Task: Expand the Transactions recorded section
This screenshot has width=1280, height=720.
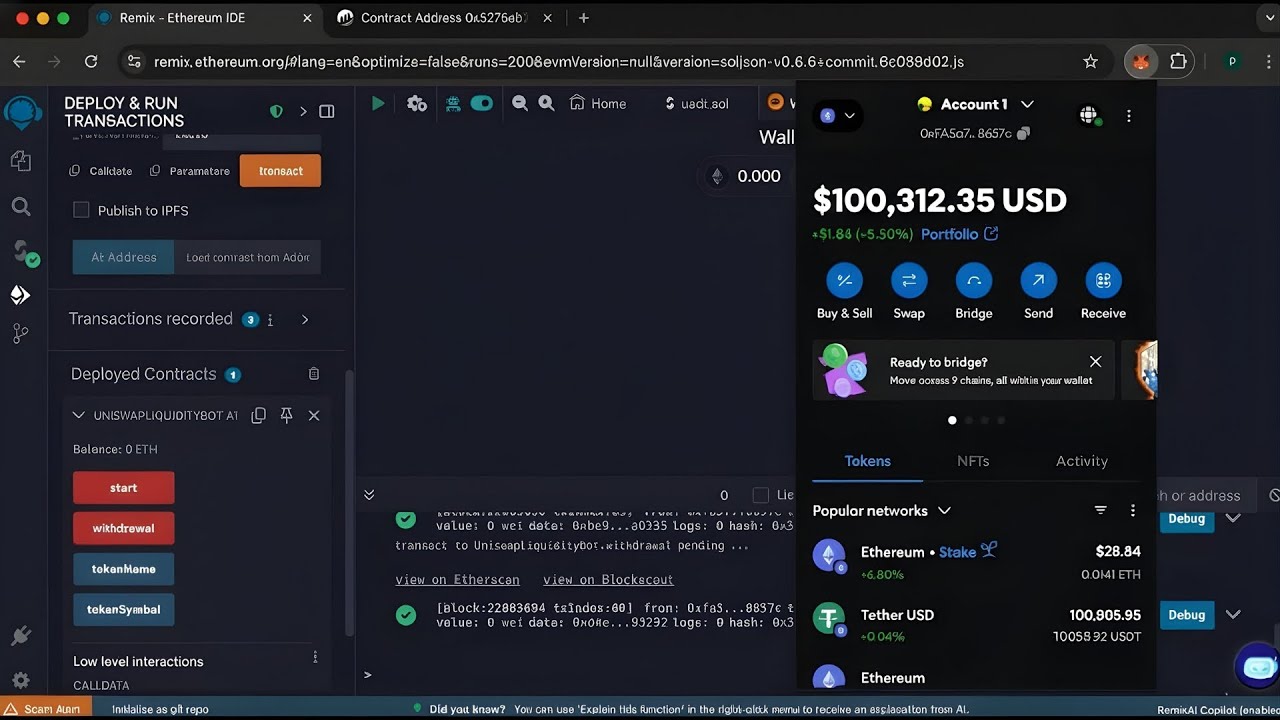Action: click(x=305, y=319)
